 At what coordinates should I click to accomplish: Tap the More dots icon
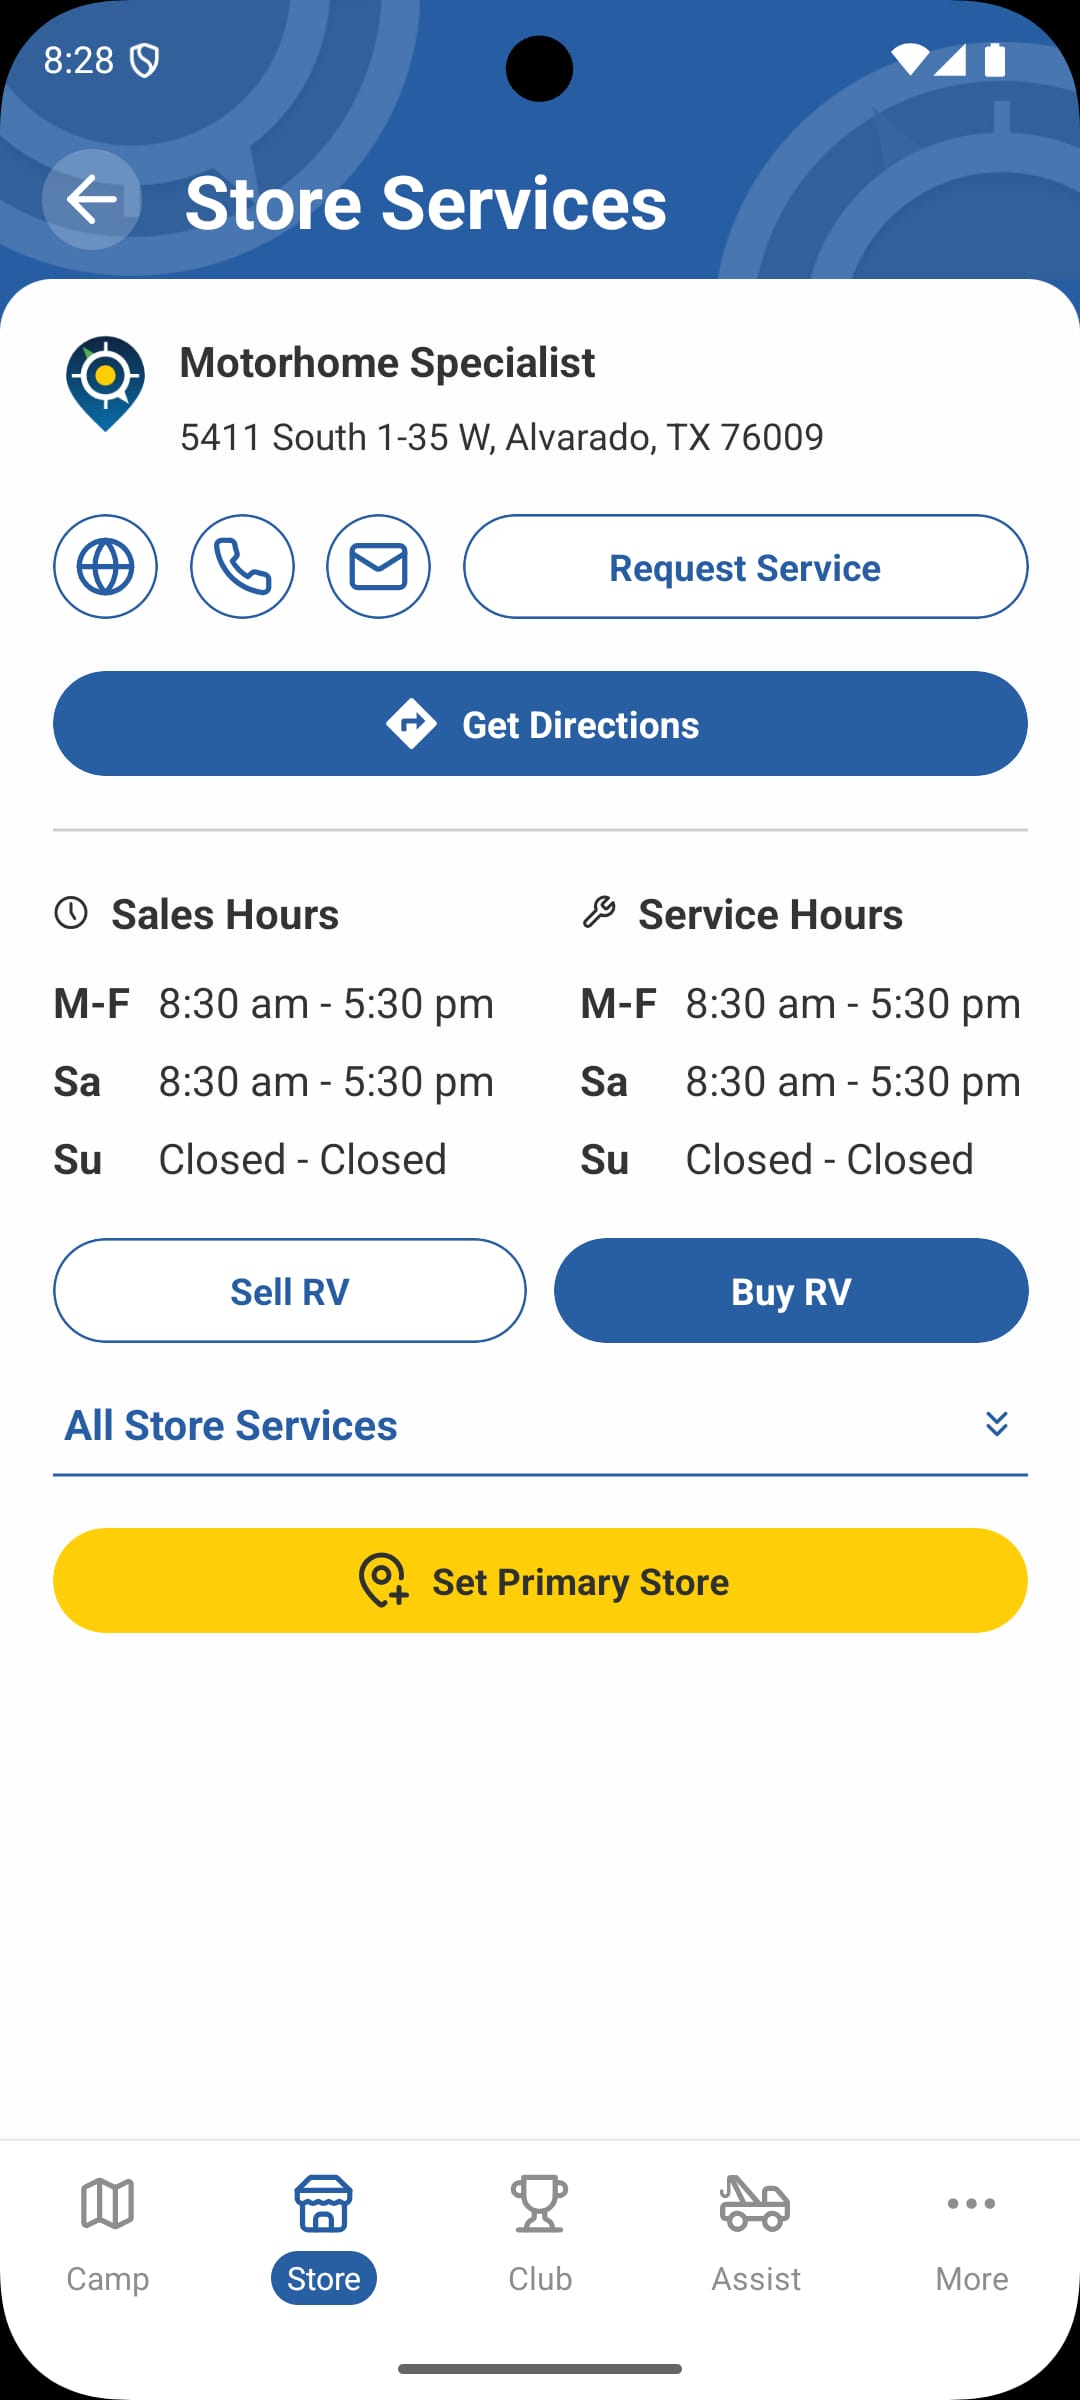pos(971,2204)
